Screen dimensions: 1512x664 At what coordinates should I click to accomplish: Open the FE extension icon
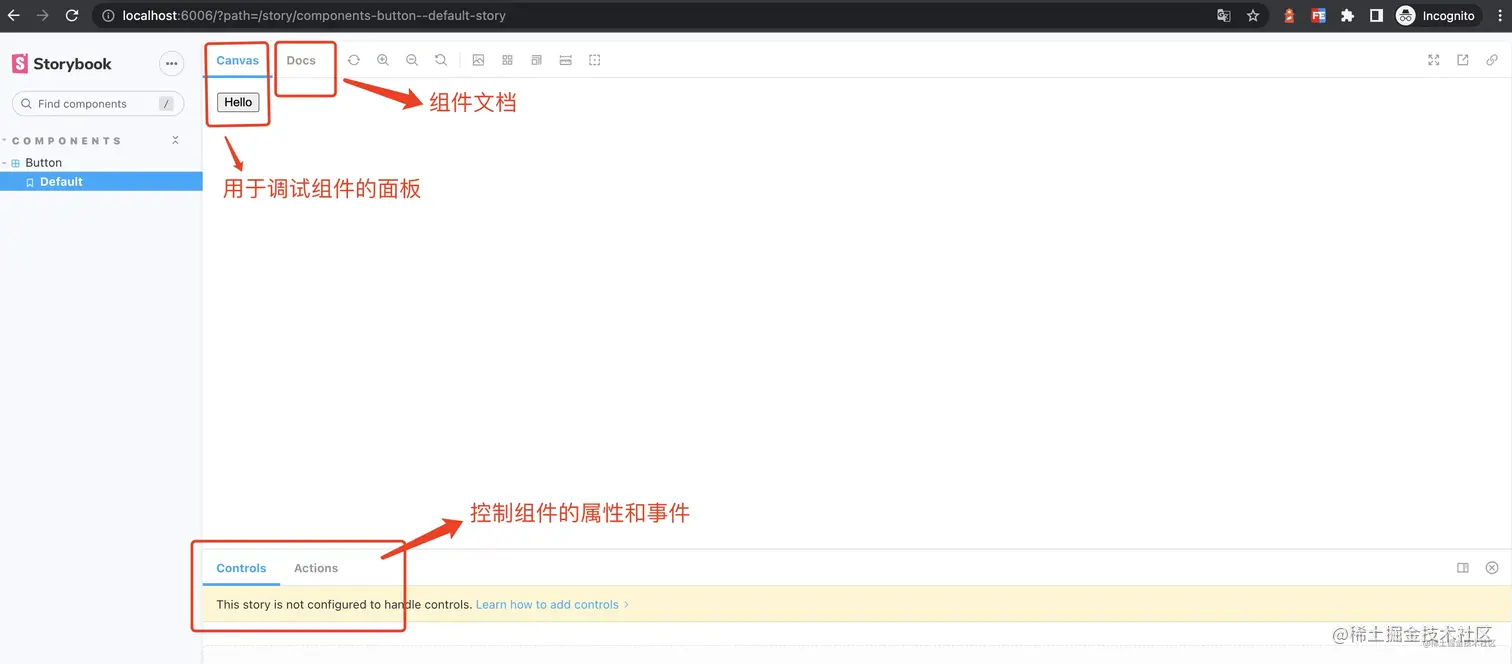[1318, 16]
